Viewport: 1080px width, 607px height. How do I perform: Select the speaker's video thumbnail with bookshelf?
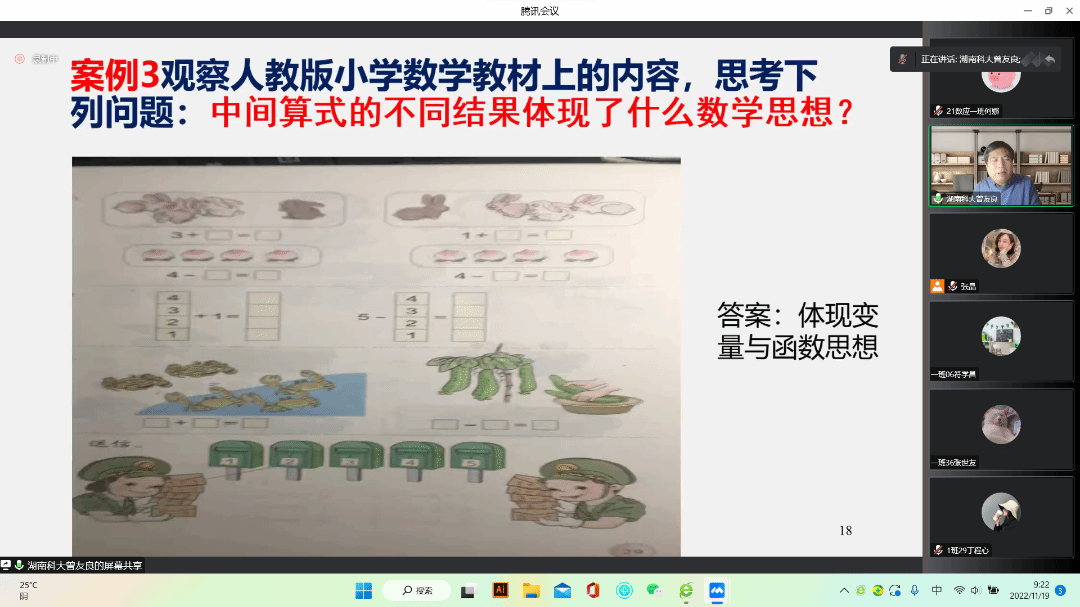1000,166
